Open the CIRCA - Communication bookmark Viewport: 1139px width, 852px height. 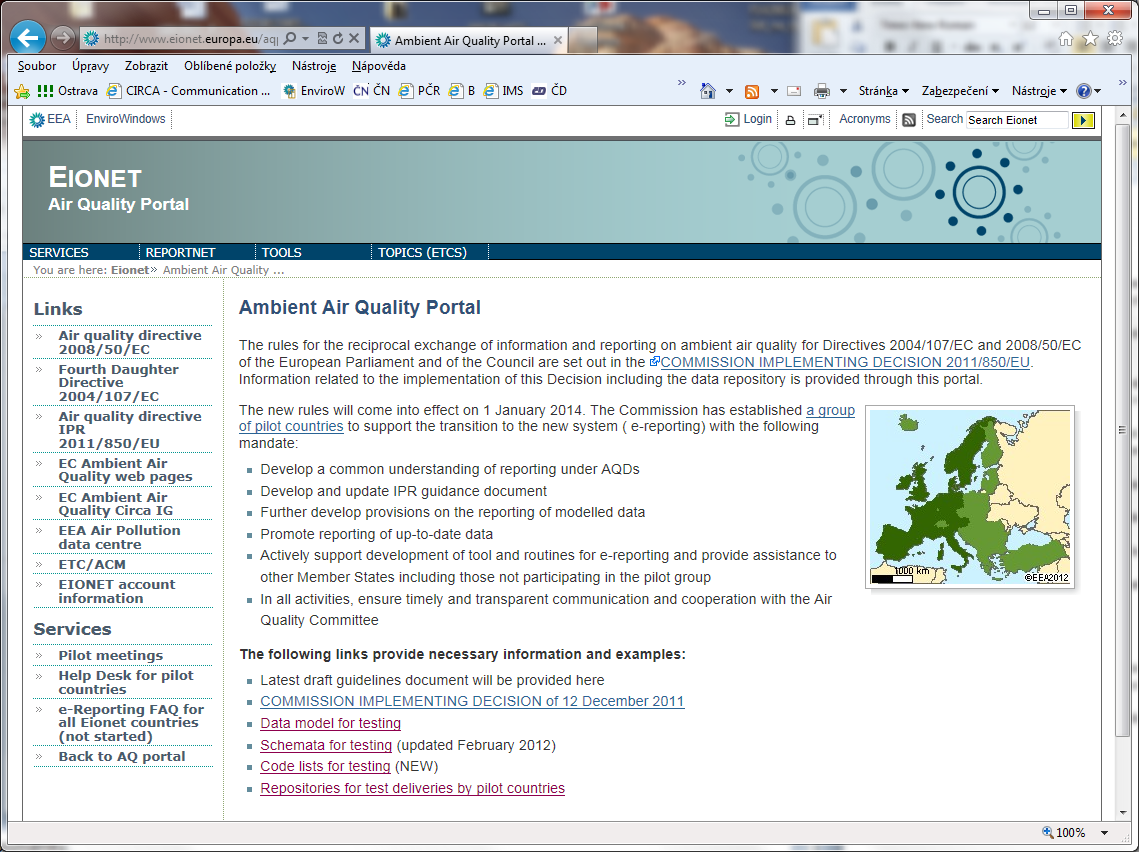tap(189, 91)
